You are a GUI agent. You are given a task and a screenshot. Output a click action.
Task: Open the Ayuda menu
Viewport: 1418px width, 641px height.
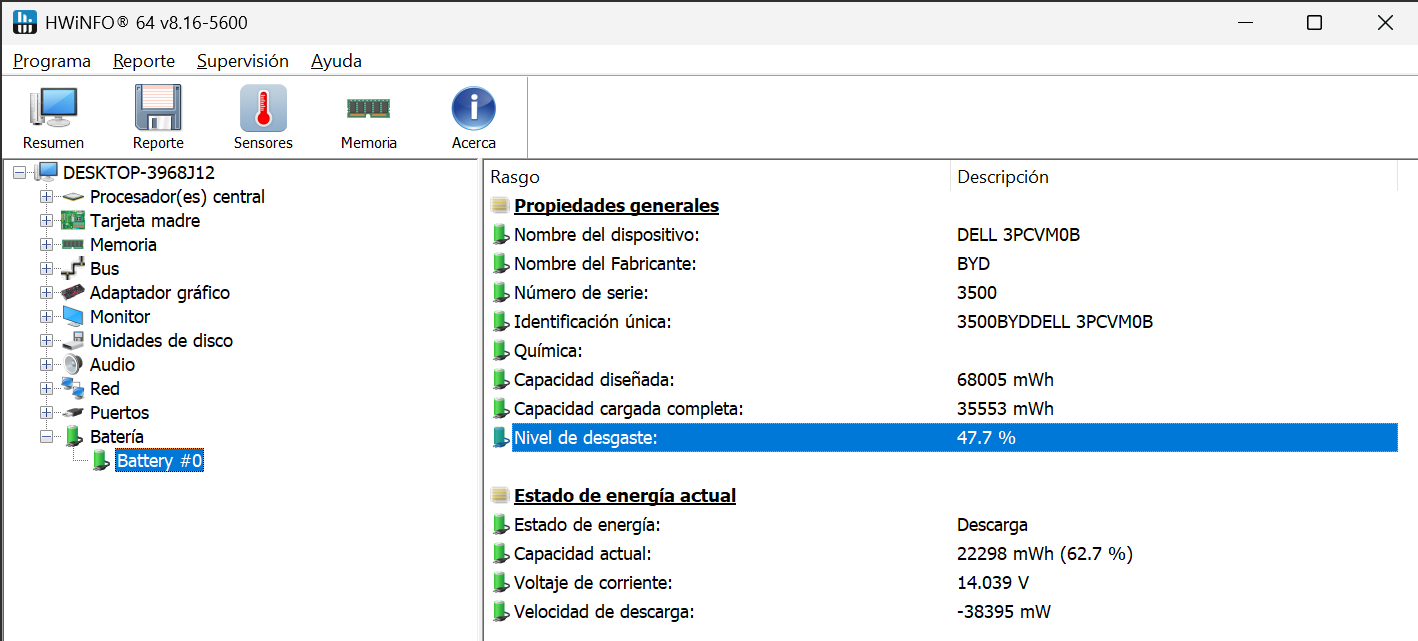[336, 61]
